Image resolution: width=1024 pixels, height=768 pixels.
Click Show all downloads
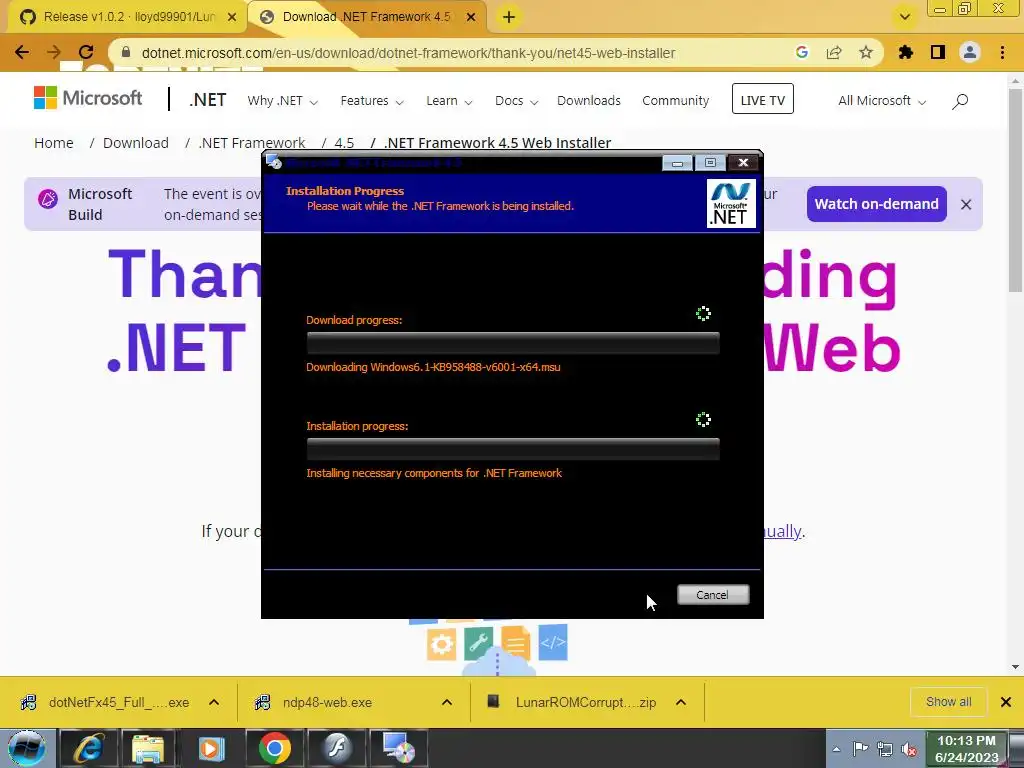pos(948,702)
